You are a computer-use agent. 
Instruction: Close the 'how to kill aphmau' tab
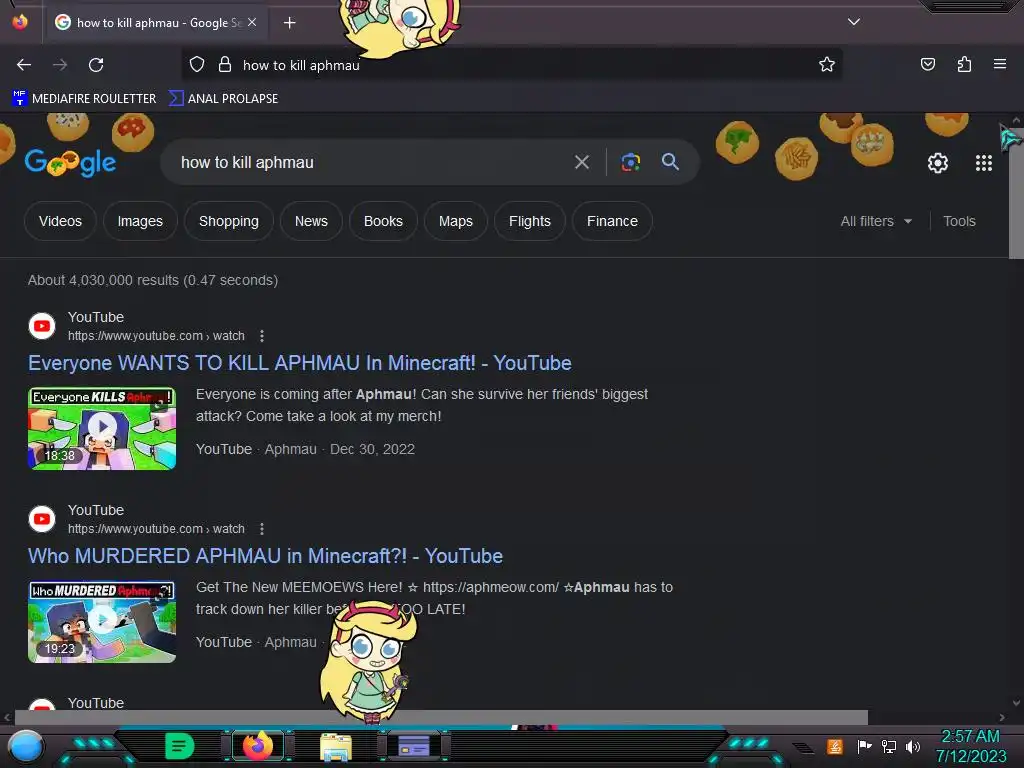[x=252, y=22]
